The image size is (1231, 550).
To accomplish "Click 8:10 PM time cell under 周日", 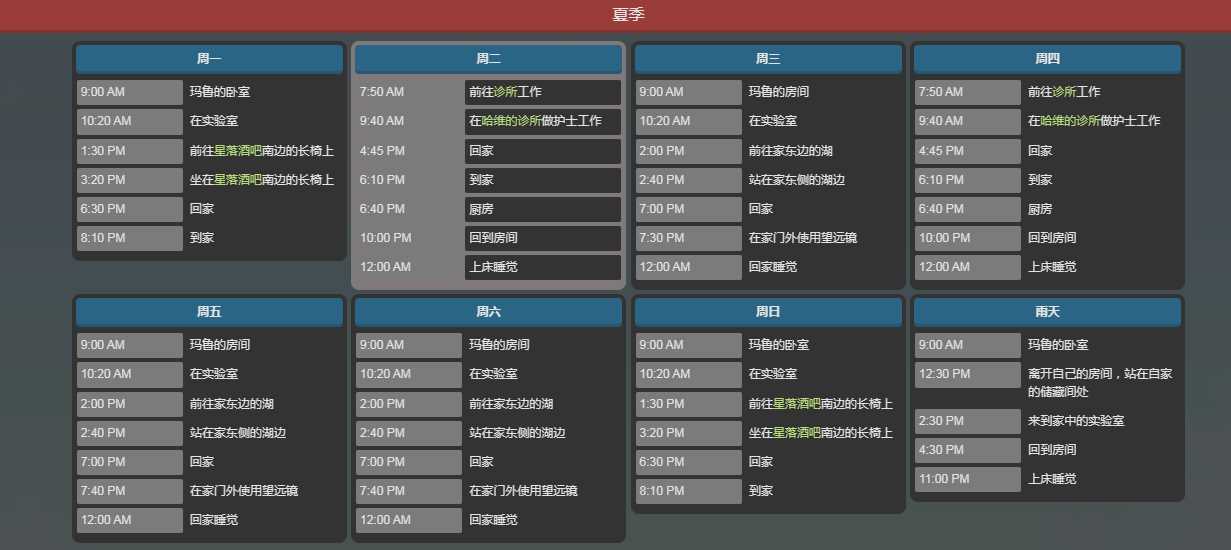I will (x=689, y=491).
